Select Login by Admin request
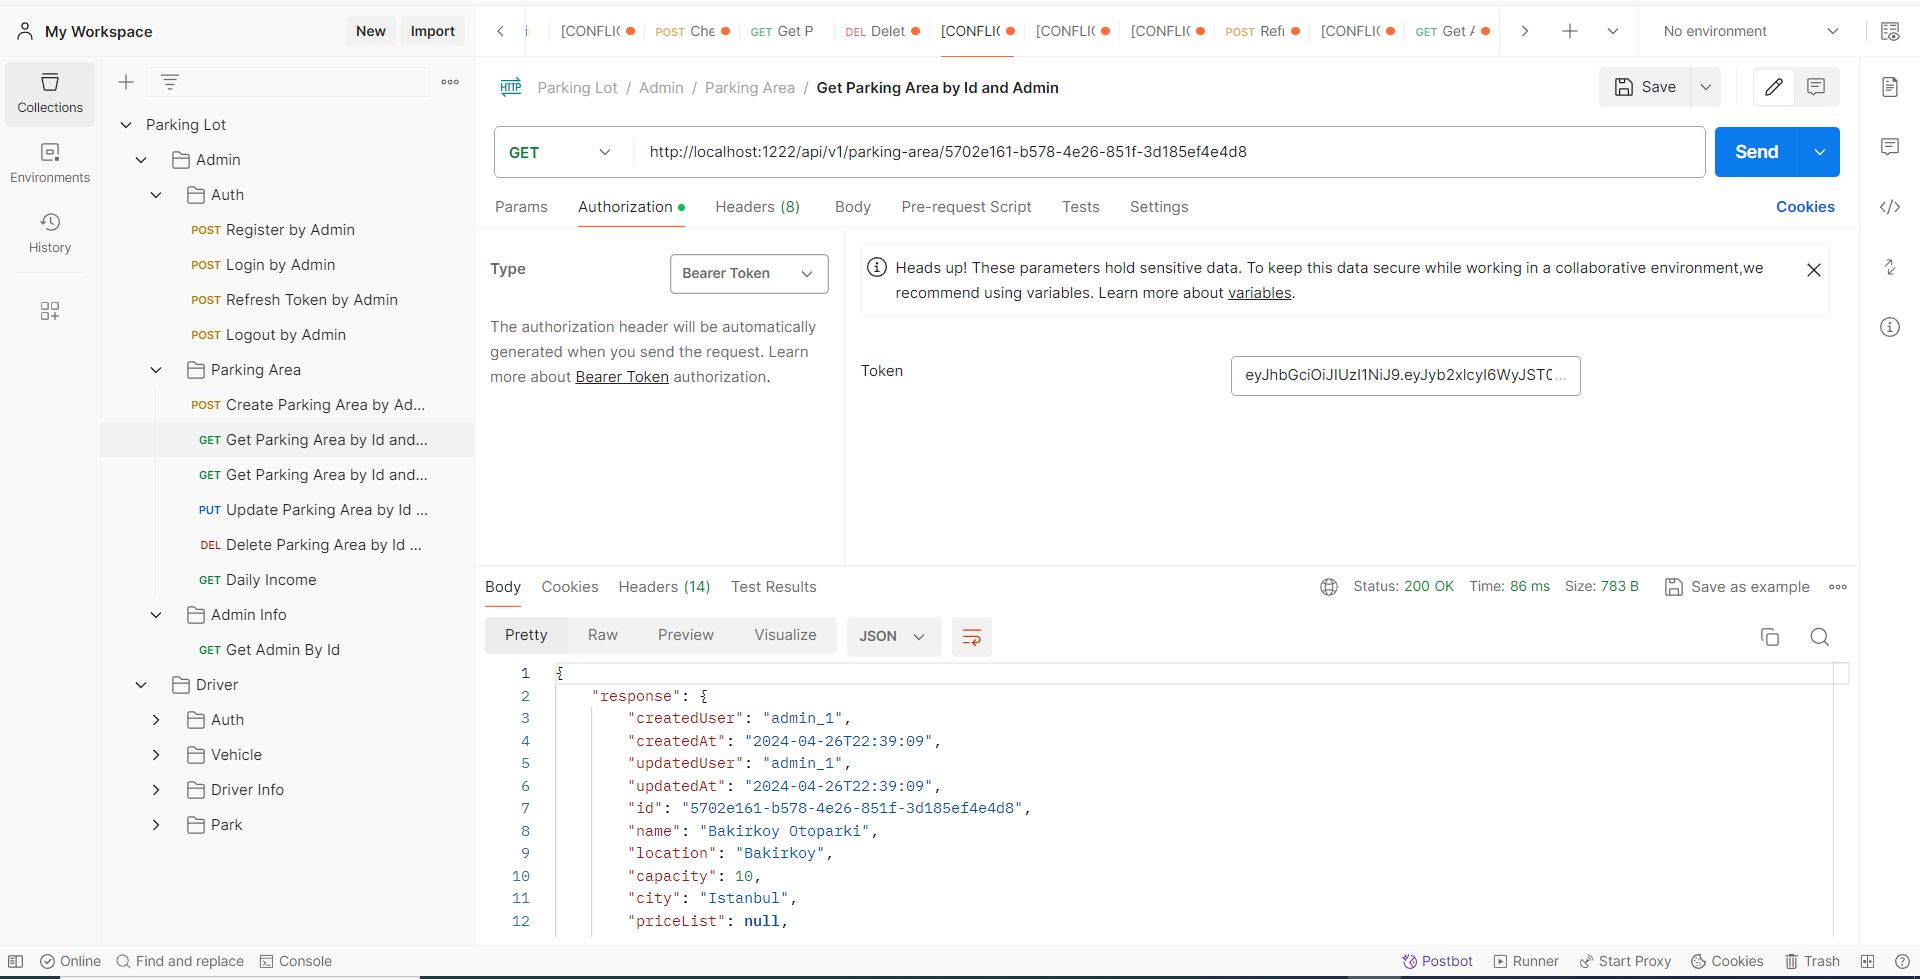Viewport: 1920px width, 979px height. [x=280, y=265]
